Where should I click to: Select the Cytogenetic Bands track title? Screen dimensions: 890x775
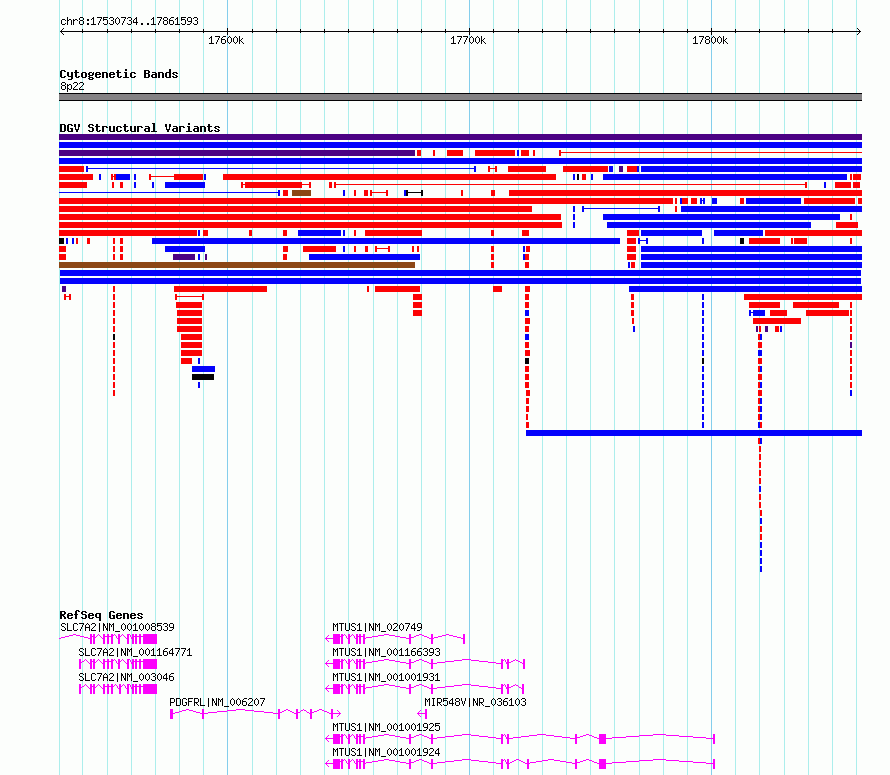[x=119, y=74]
